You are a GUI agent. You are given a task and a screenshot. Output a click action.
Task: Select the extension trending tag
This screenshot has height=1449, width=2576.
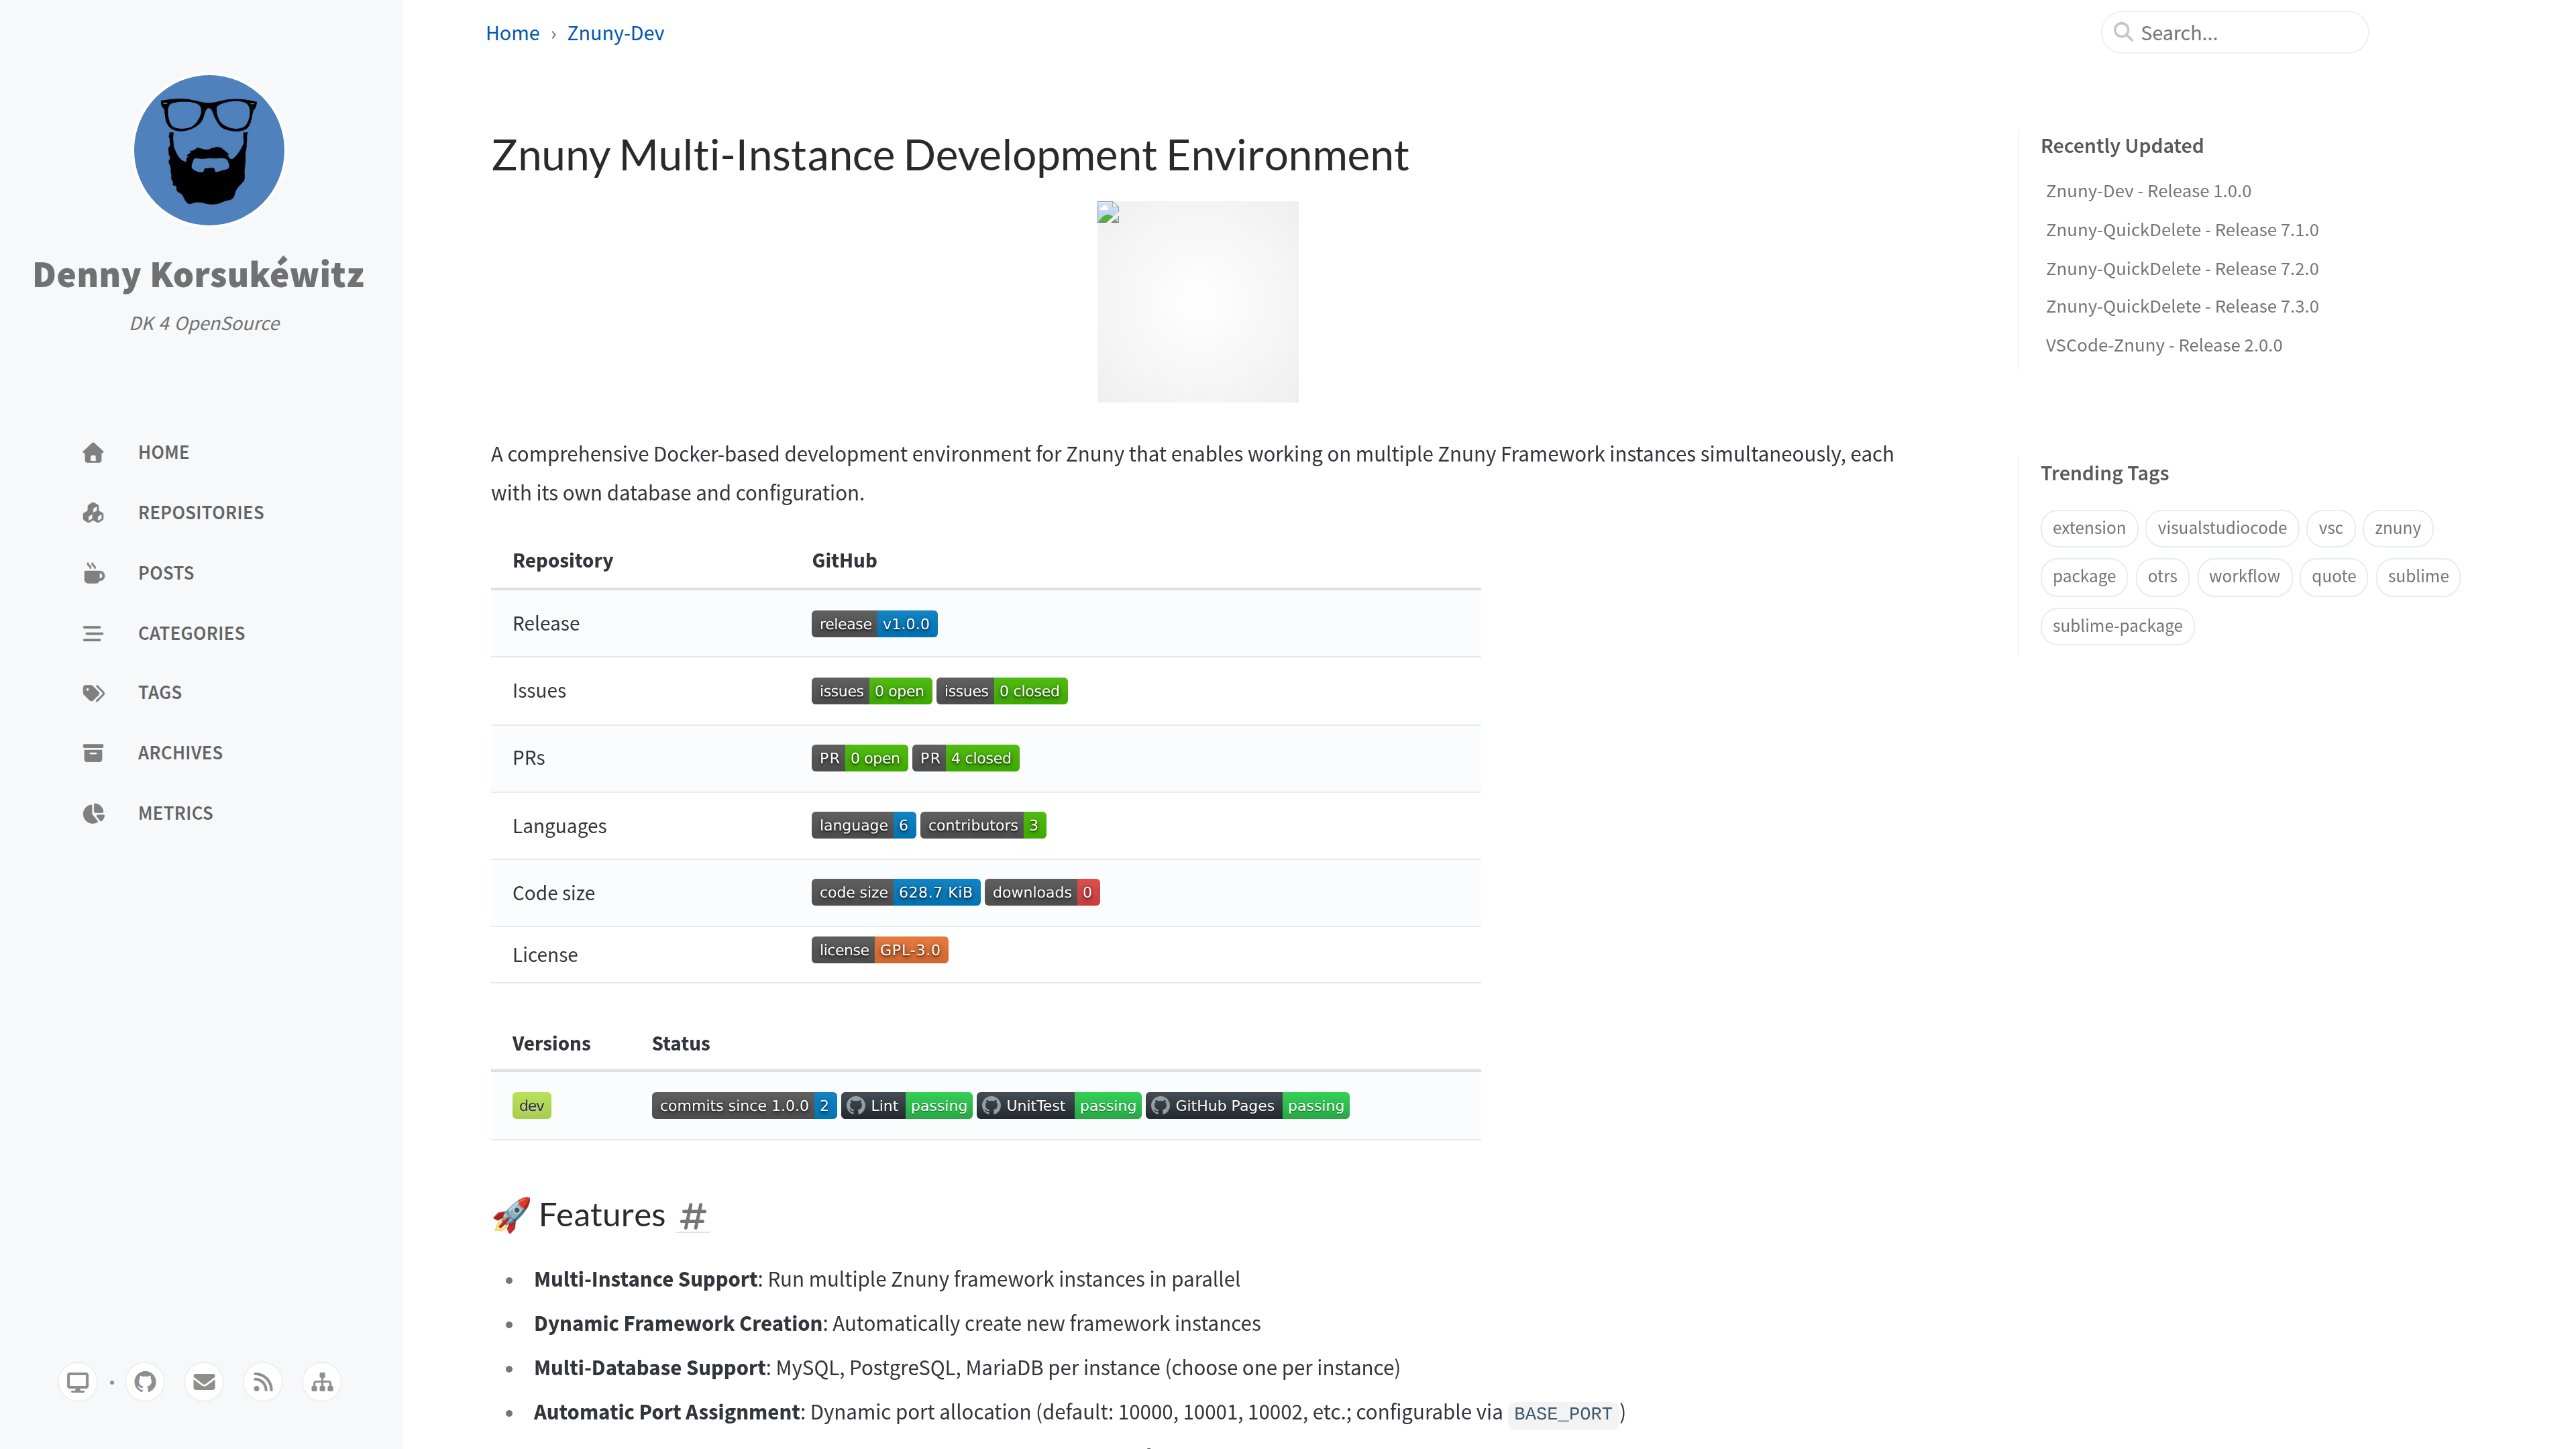[x=2089, y=528]
